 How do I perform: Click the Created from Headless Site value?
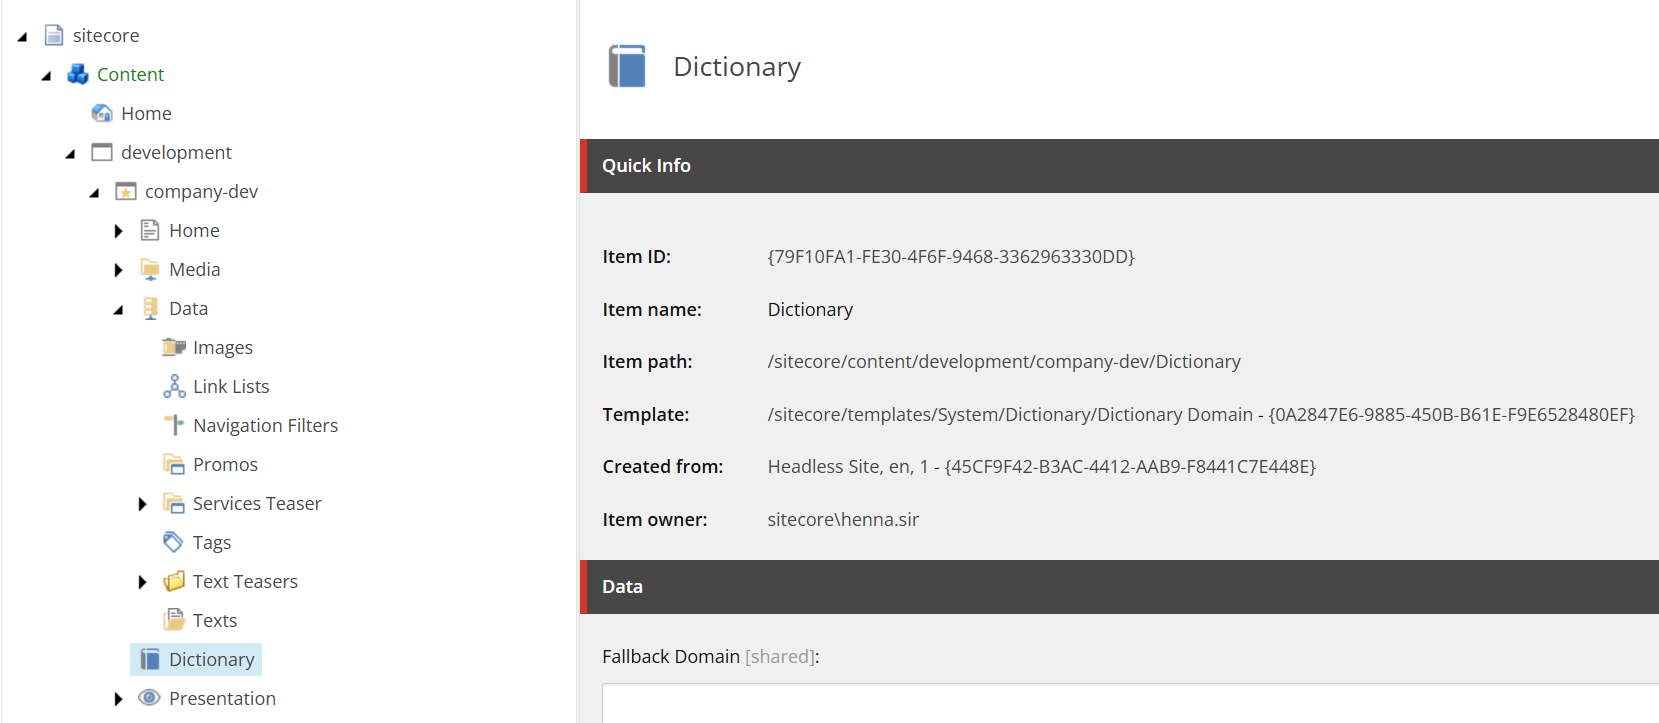pyautogui.click(x=1041, y=467)
